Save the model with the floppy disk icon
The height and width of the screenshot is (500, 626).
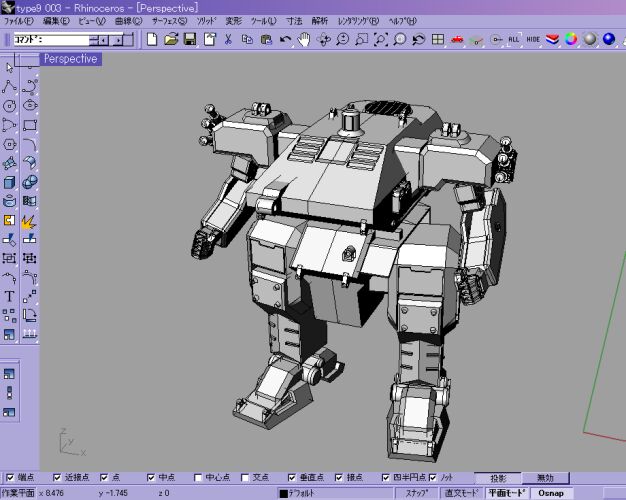pyautogui.click(x=190, y=39)
